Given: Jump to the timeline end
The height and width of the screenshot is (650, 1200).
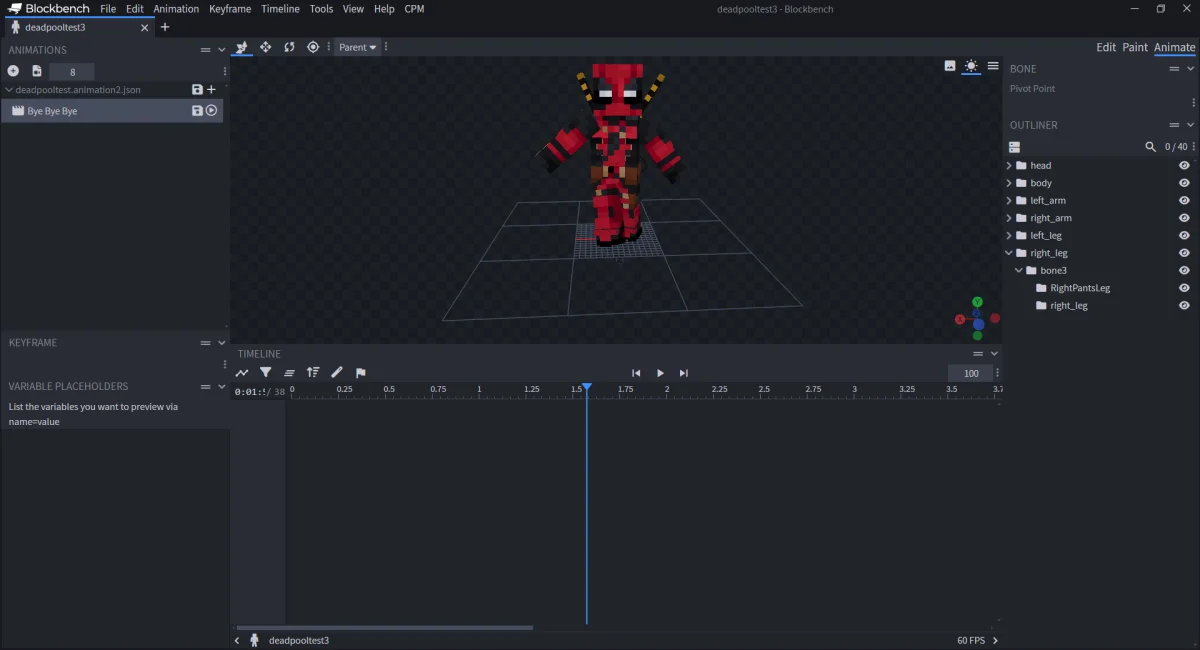Looking at the screenshot, I should (684, 373).
